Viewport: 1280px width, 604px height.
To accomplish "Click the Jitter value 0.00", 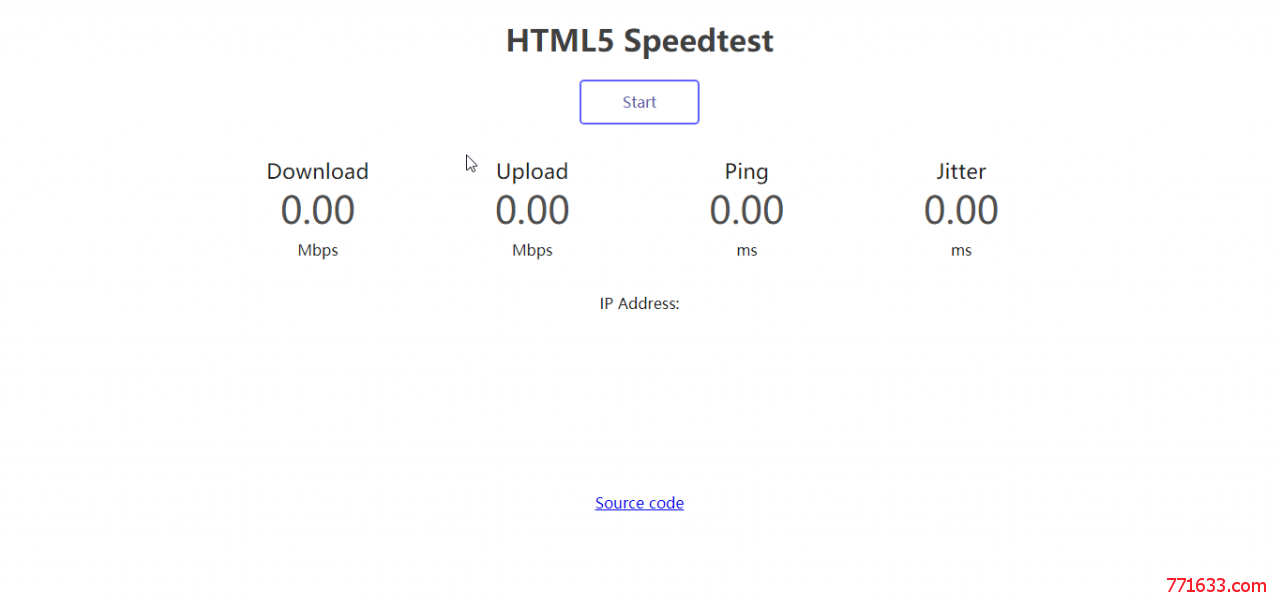I will 961,211.
